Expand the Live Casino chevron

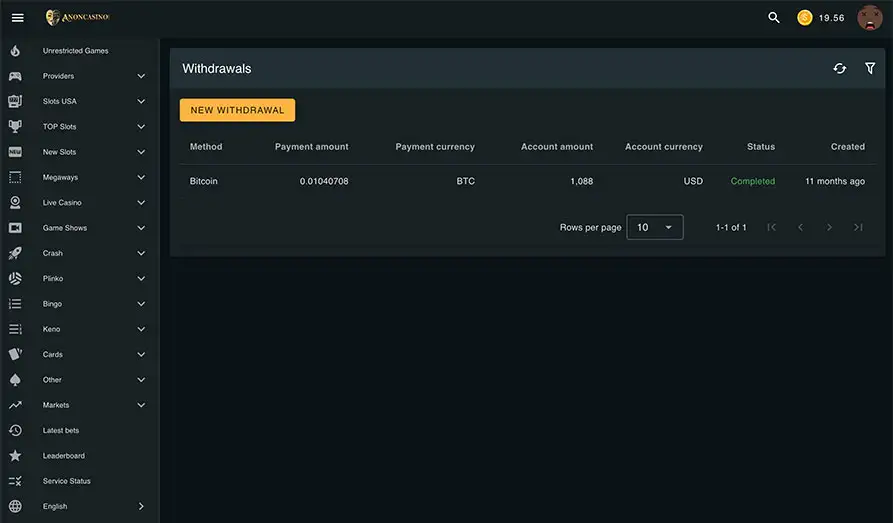pos(141,202)
